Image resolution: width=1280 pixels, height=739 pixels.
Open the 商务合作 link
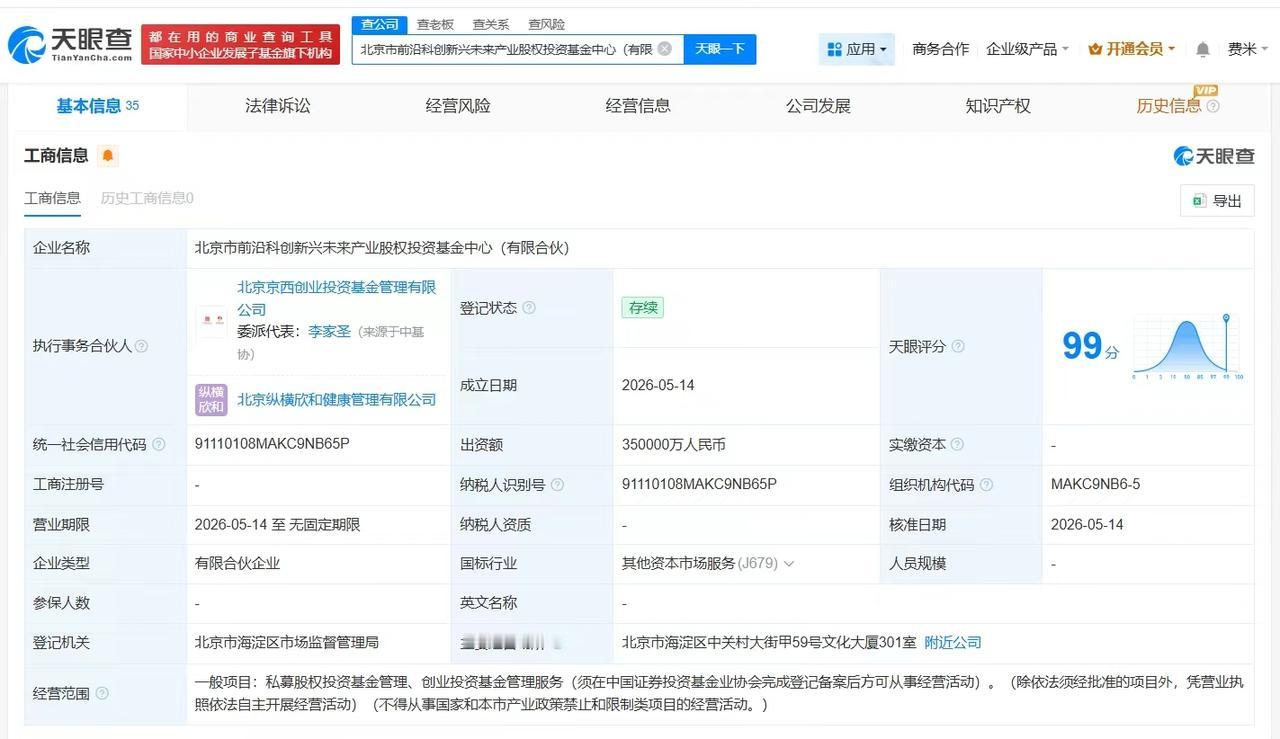pyautogui.click(x=940, y=49)
